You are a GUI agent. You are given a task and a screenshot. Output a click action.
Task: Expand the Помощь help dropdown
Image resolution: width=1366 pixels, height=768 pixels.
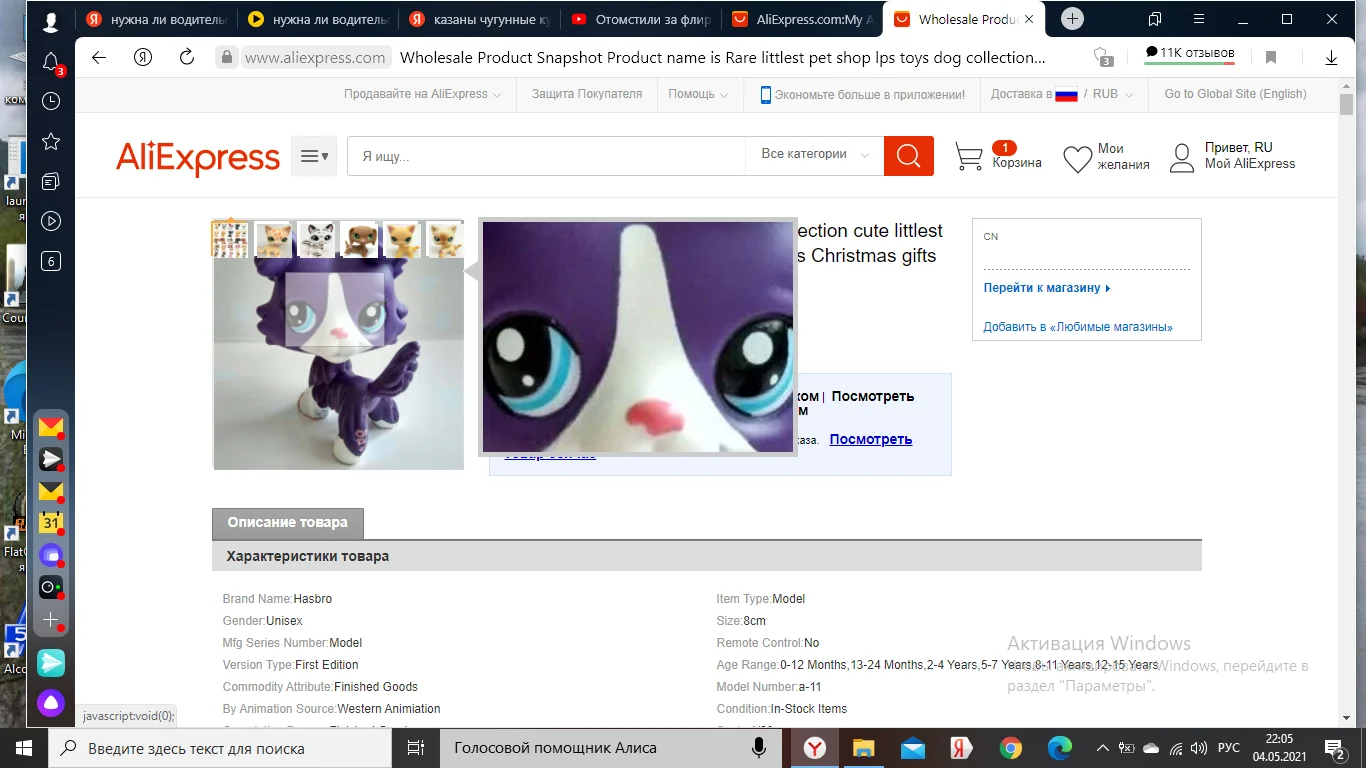pos(698,94)
